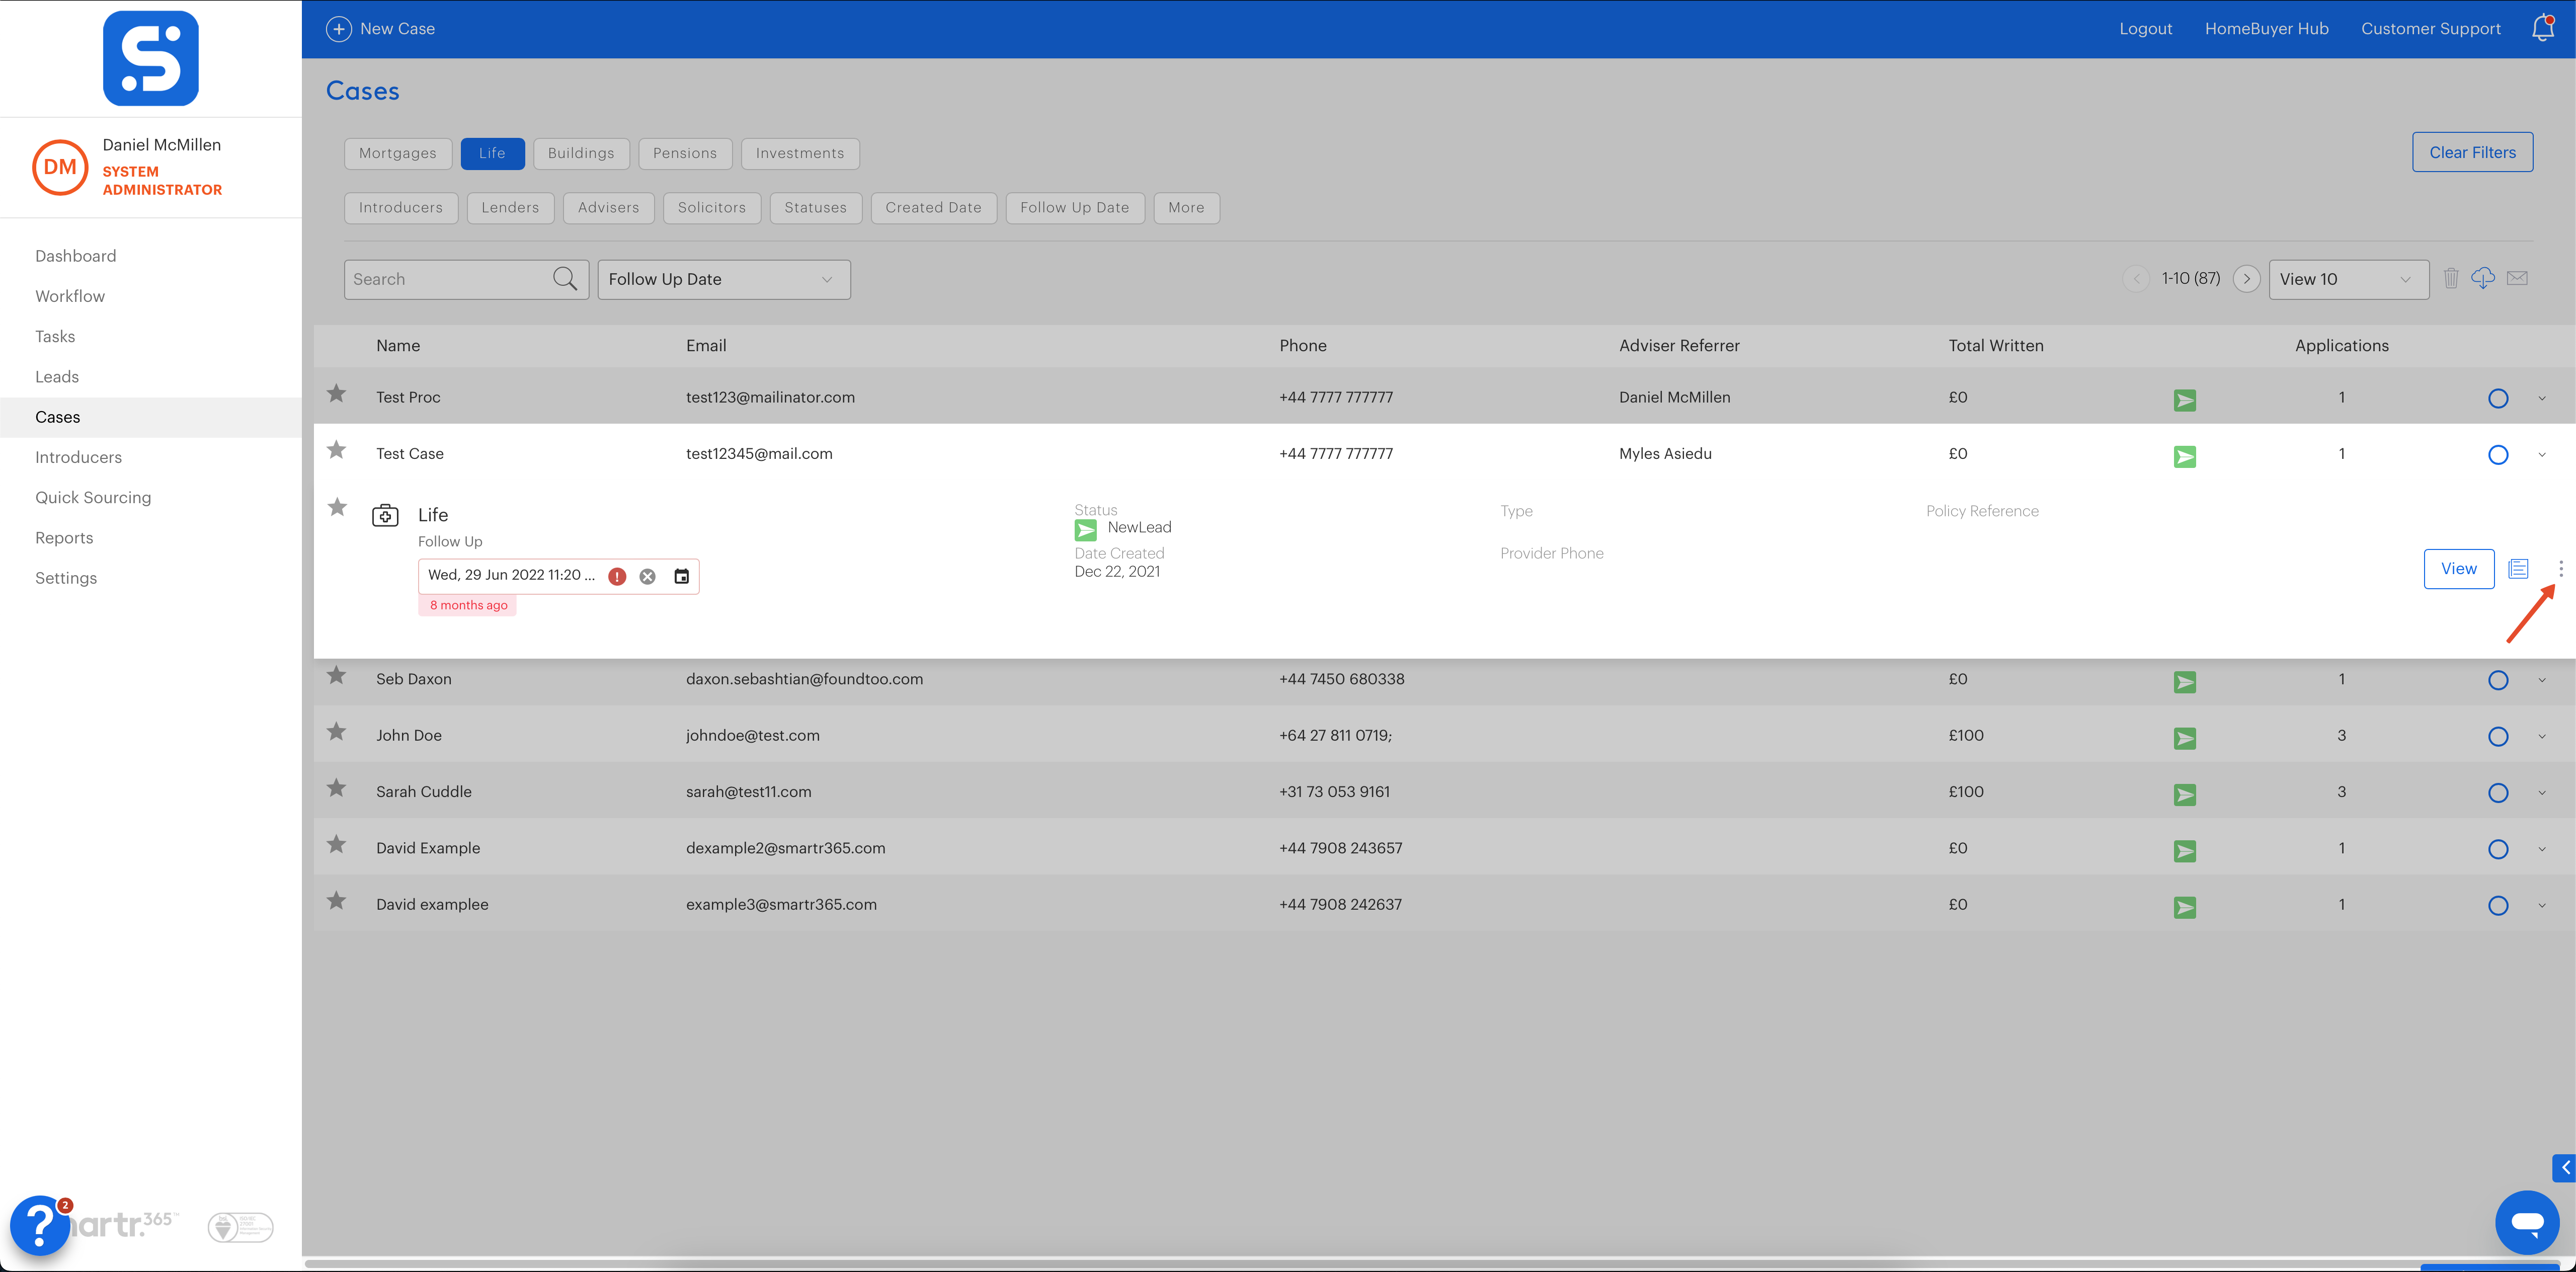
Task: Expand the Sarah Cuddle row chevron
Action: point(2542,793)
